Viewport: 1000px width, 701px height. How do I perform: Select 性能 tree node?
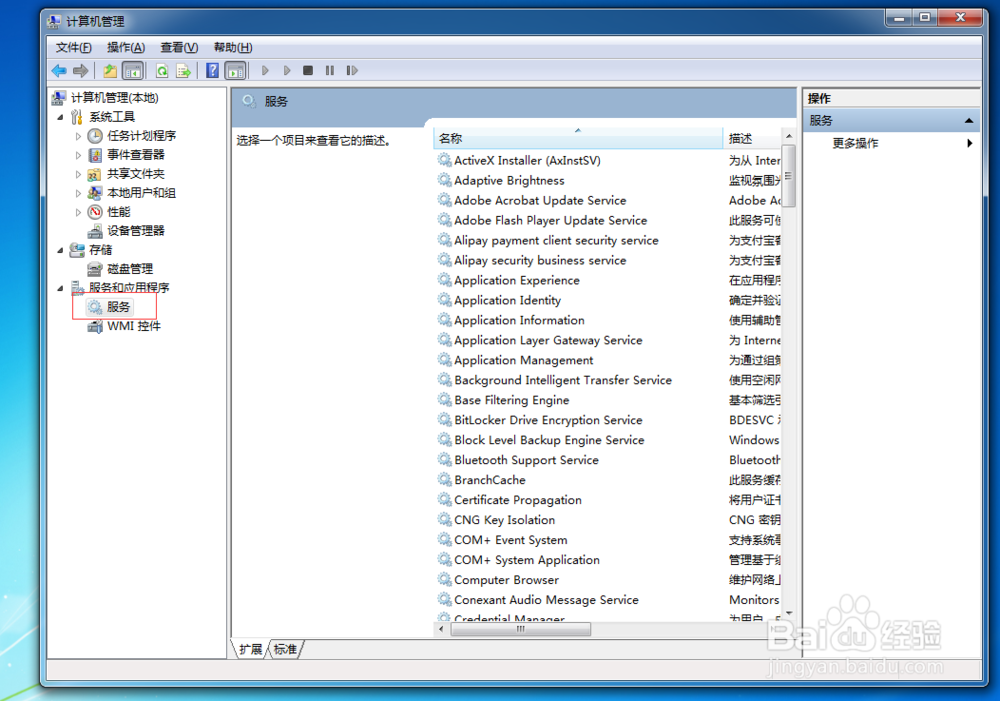coord(119,212)
